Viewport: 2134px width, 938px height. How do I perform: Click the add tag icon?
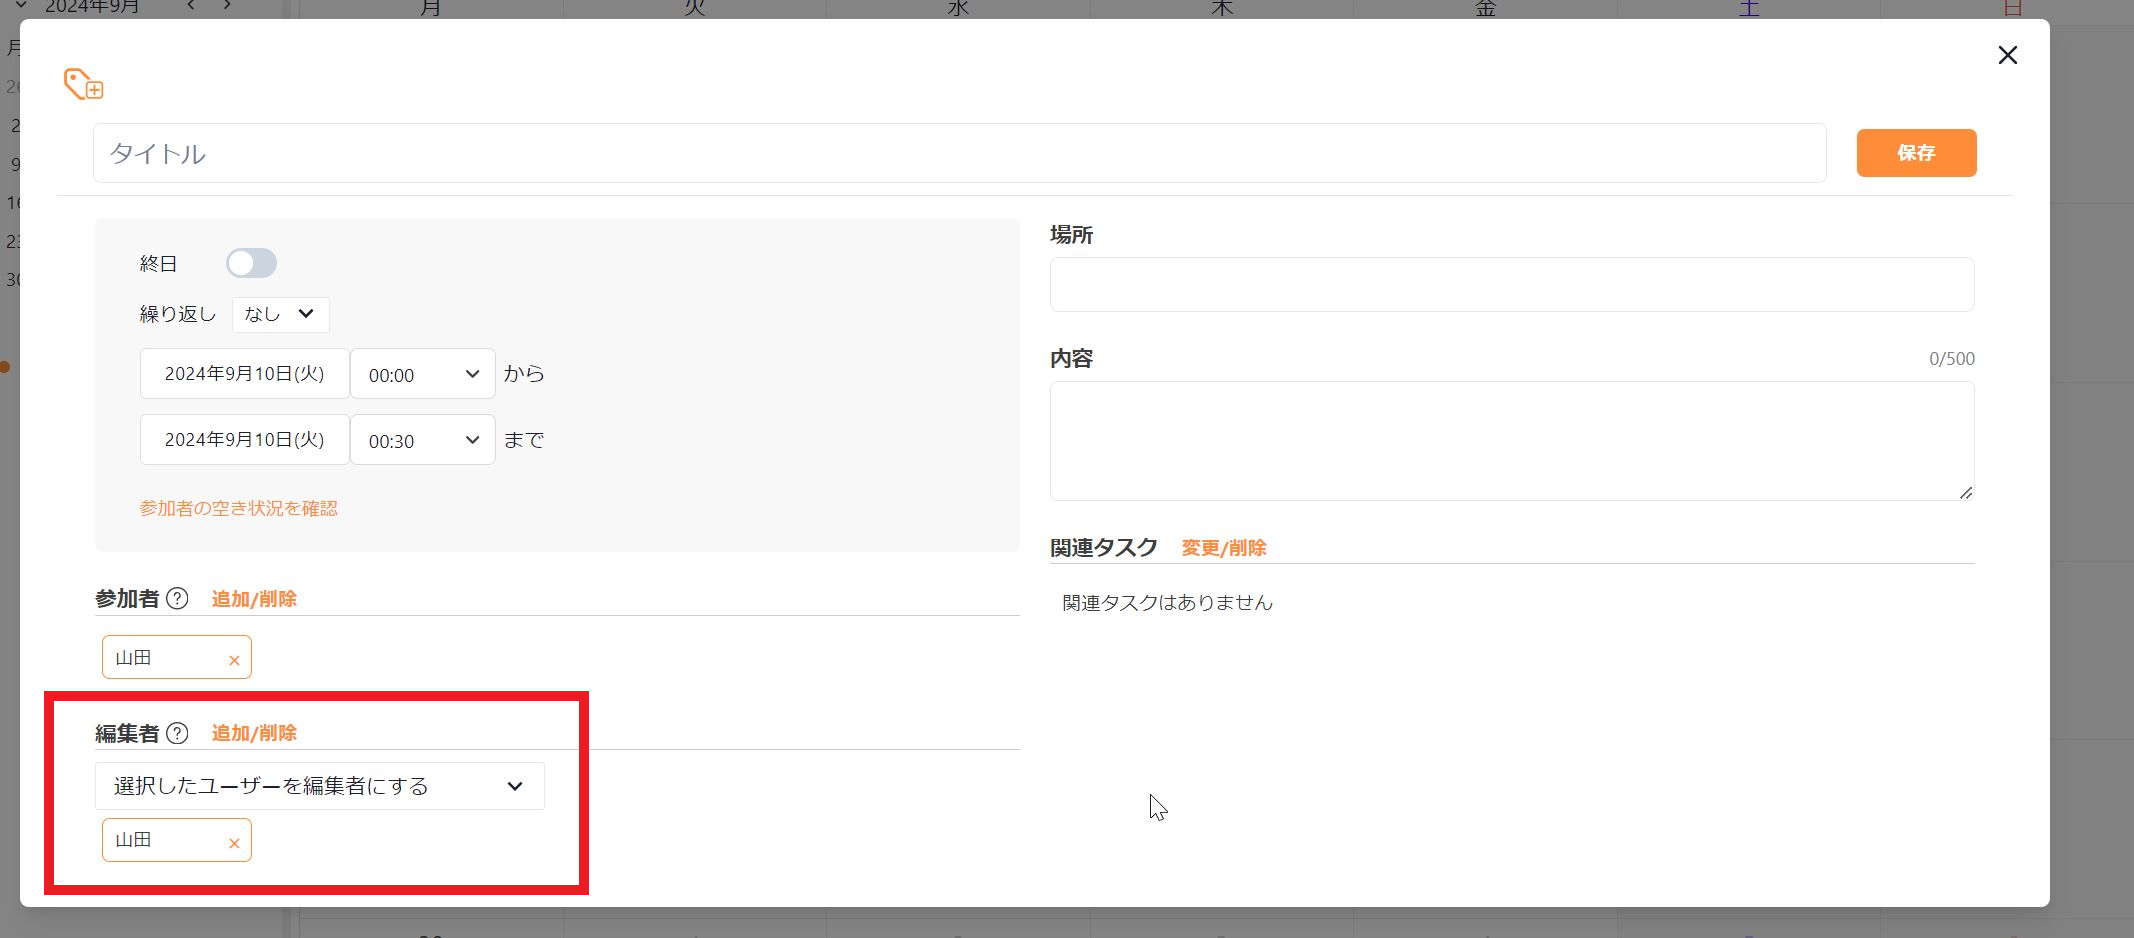(x=82, y=84)
